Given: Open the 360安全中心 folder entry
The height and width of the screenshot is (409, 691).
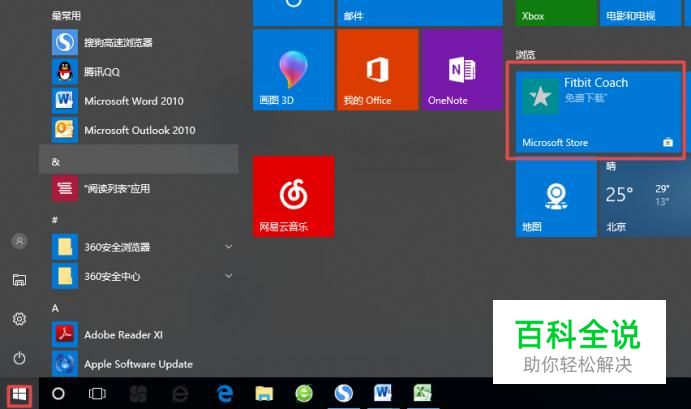Looking at the screenshot, I should point(139,276).
